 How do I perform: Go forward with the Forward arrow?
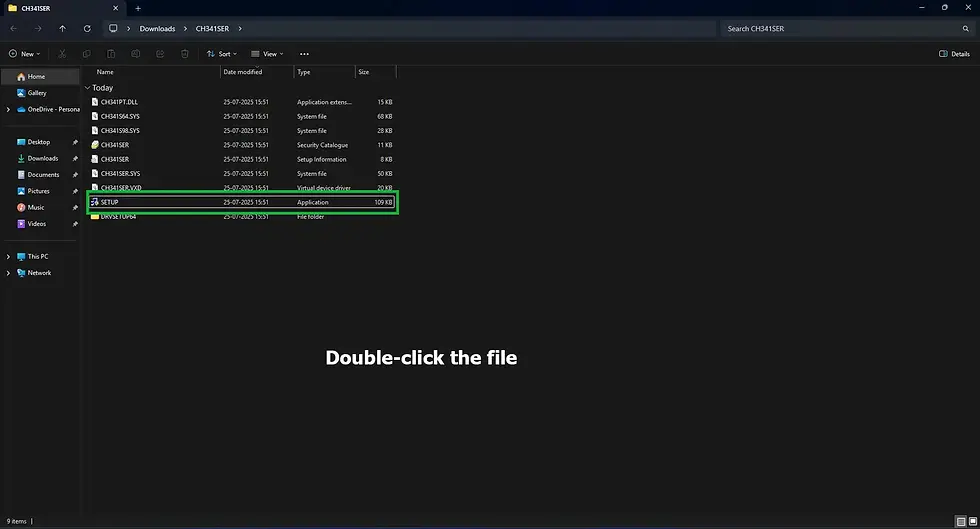[38, 28]
